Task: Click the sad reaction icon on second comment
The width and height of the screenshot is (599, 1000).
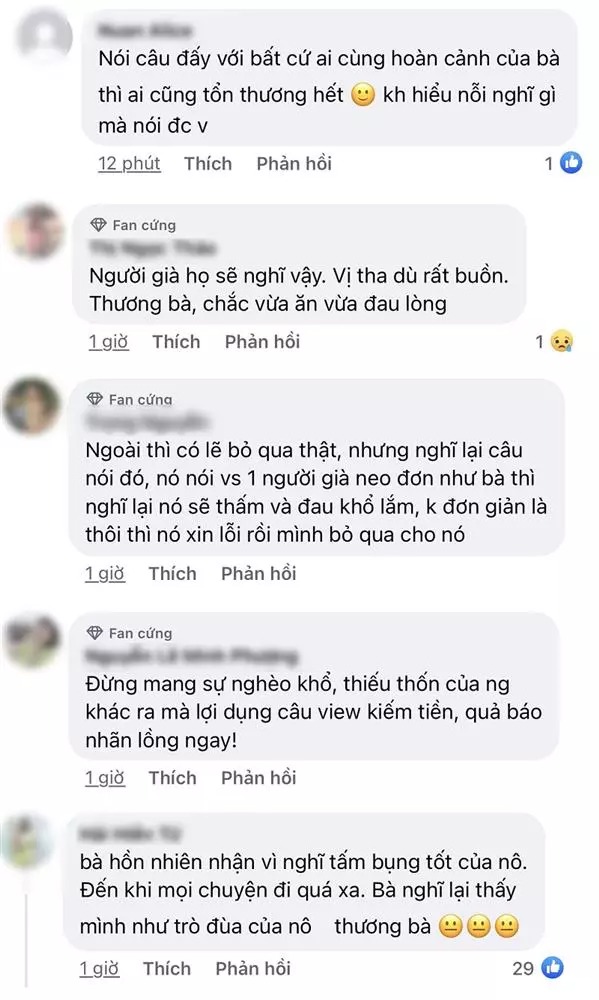Action: (562, 342)
